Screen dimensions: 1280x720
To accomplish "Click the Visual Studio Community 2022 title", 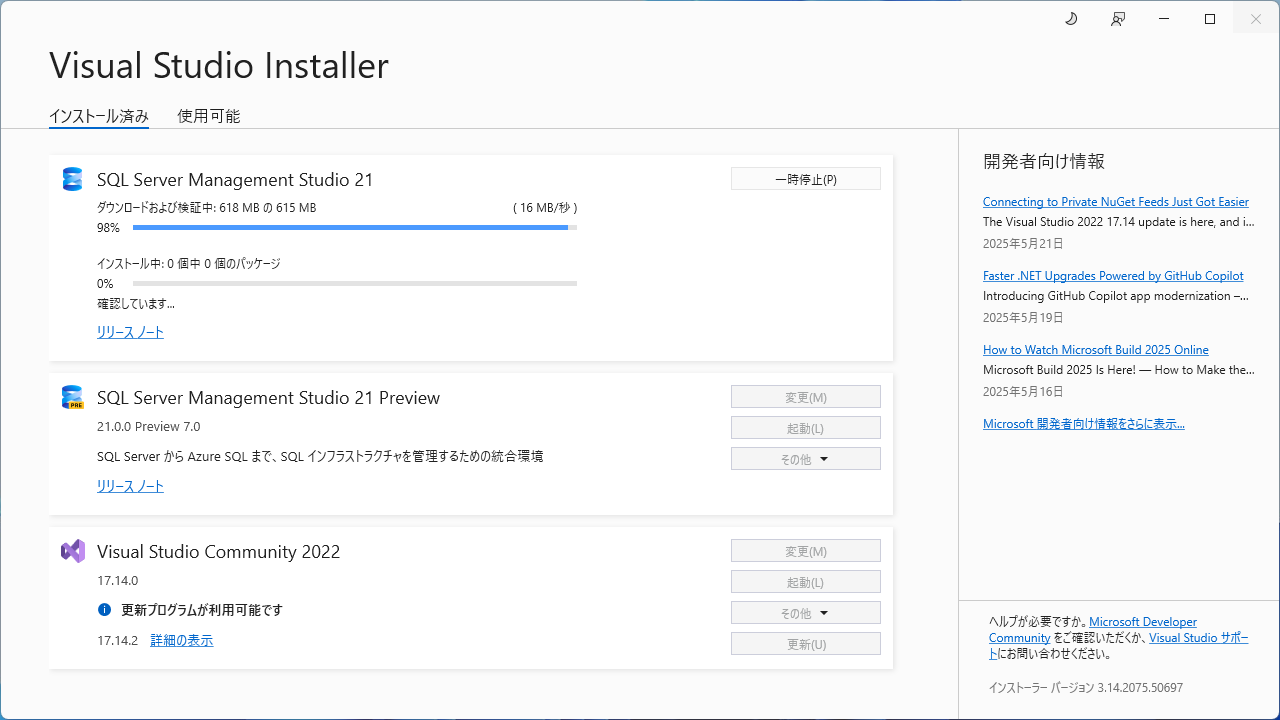I will (x=218, y=552).
